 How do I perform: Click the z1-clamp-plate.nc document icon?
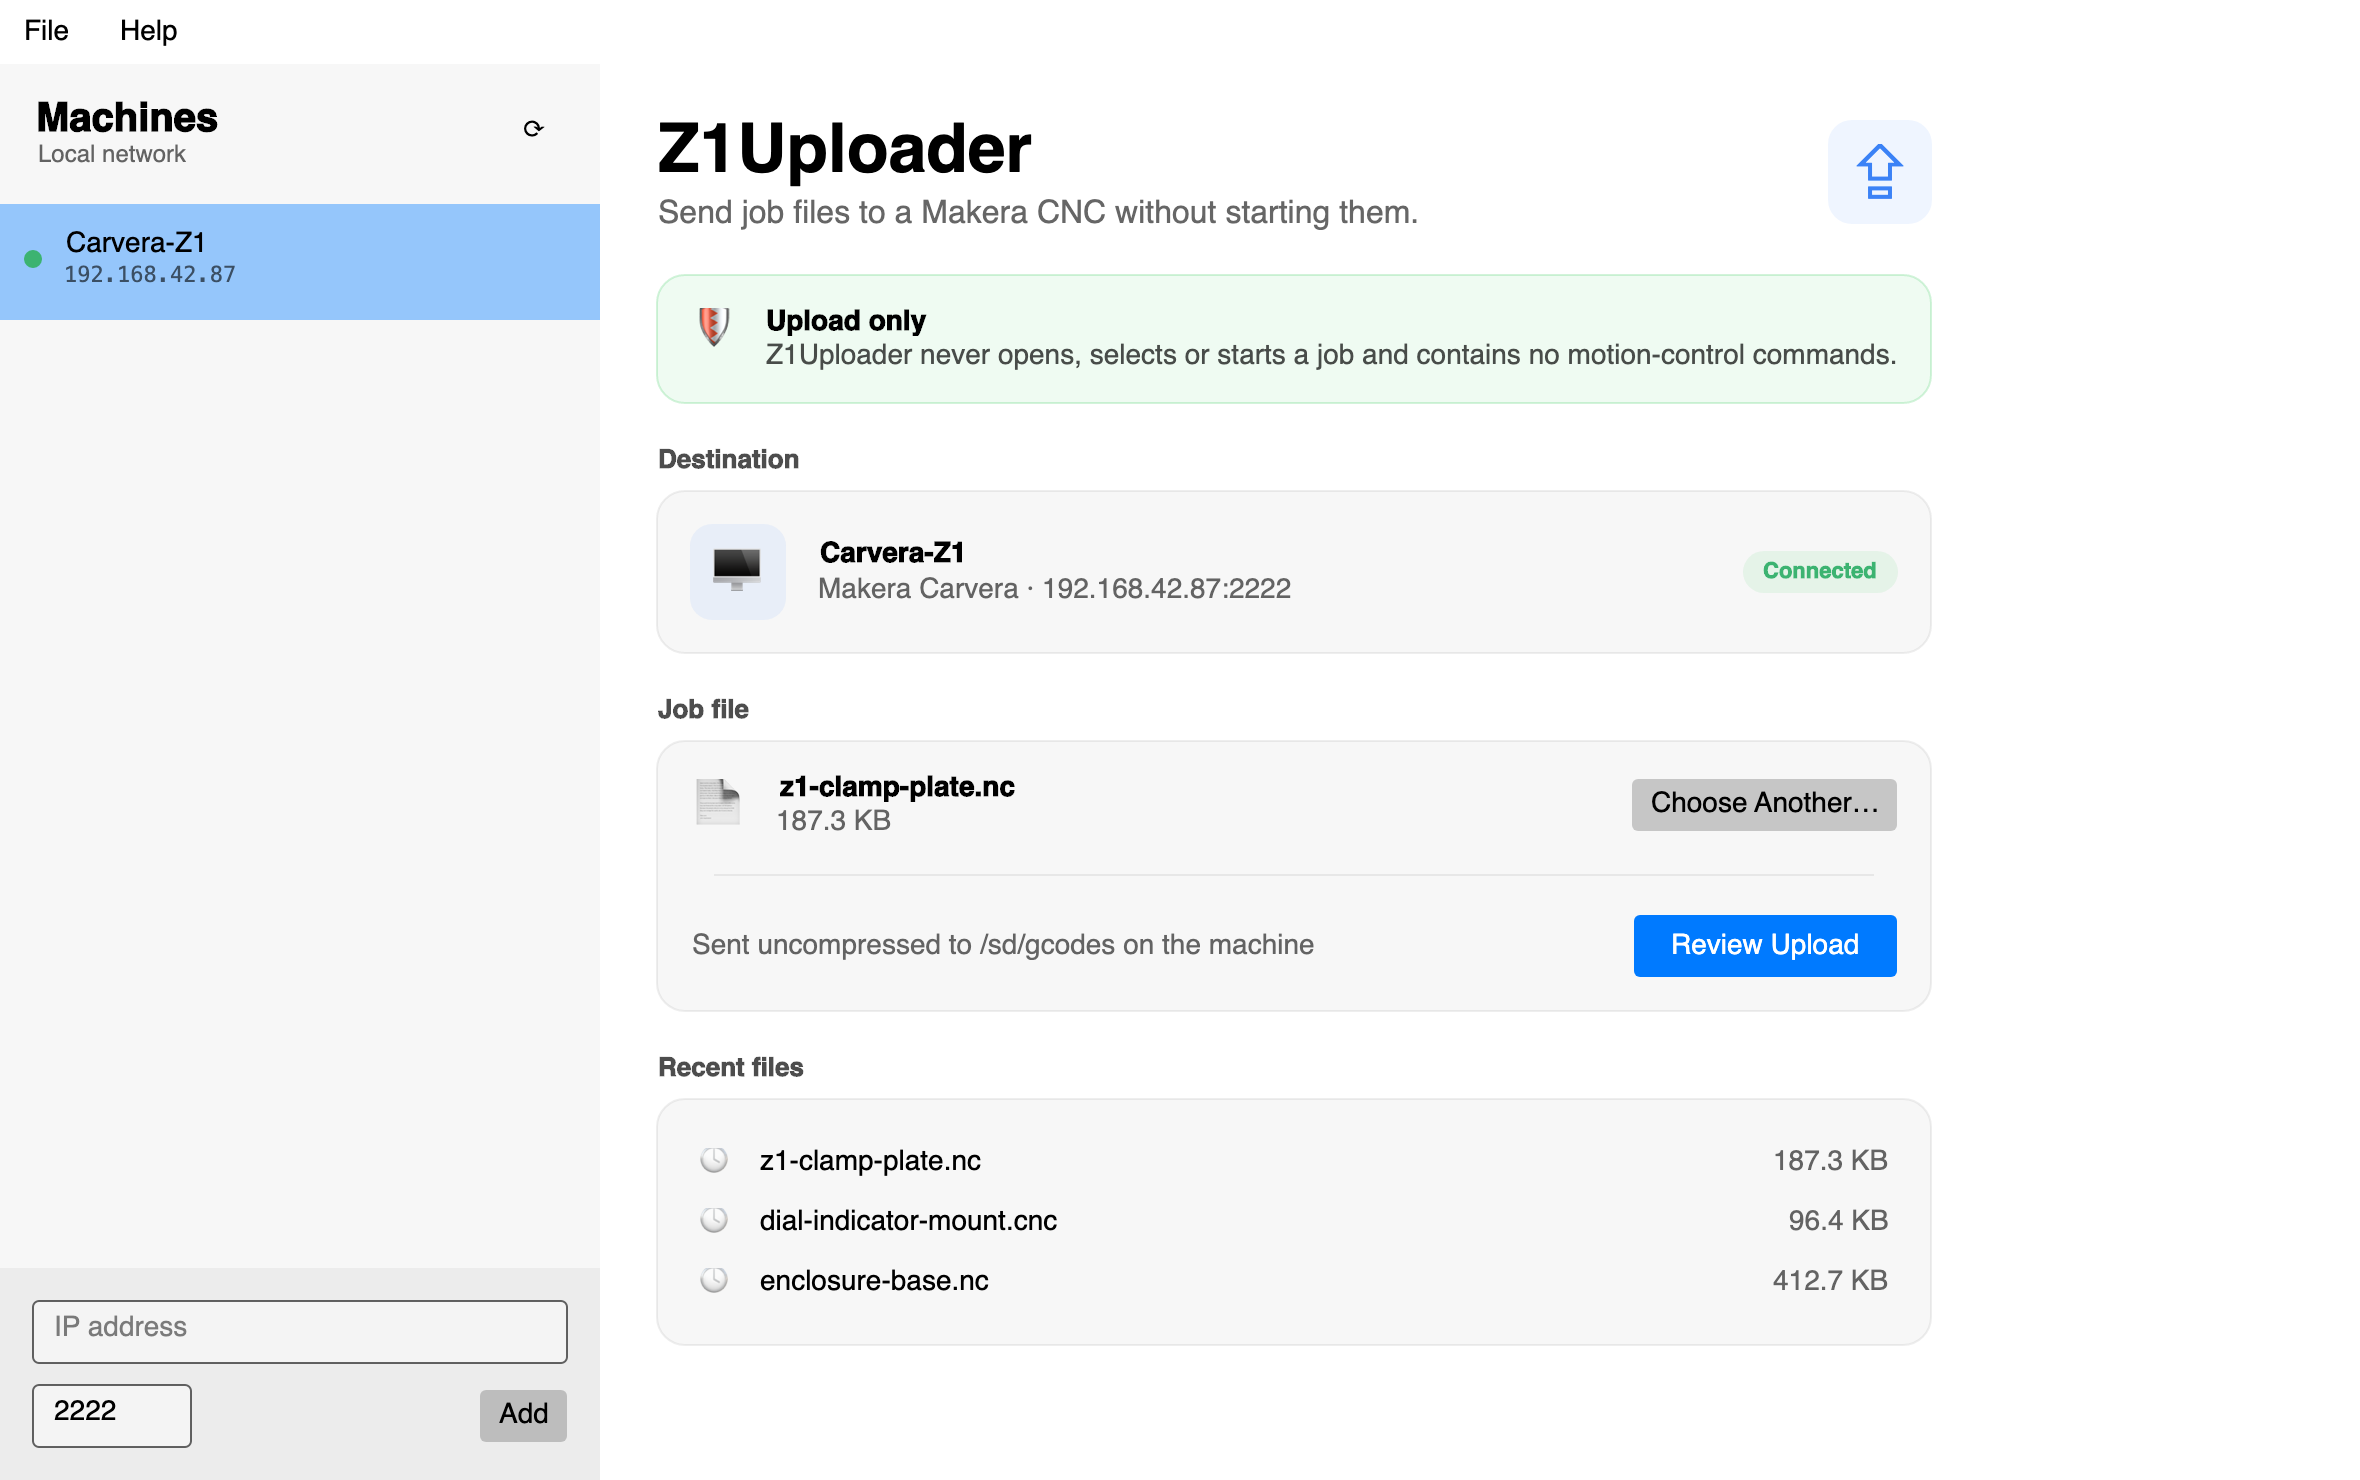point(717,802)
